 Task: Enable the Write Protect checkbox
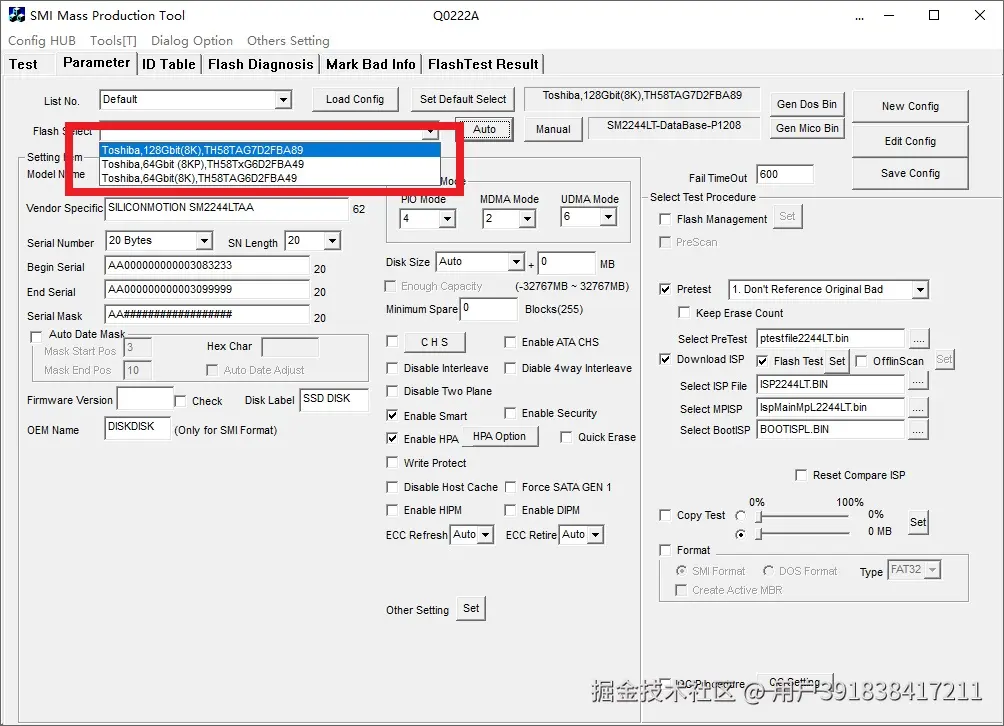click(x=392, y=462)
